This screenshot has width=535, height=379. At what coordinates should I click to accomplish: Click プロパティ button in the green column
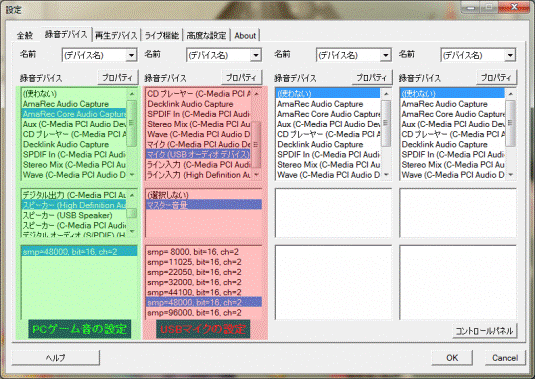(x=117, y=78)
